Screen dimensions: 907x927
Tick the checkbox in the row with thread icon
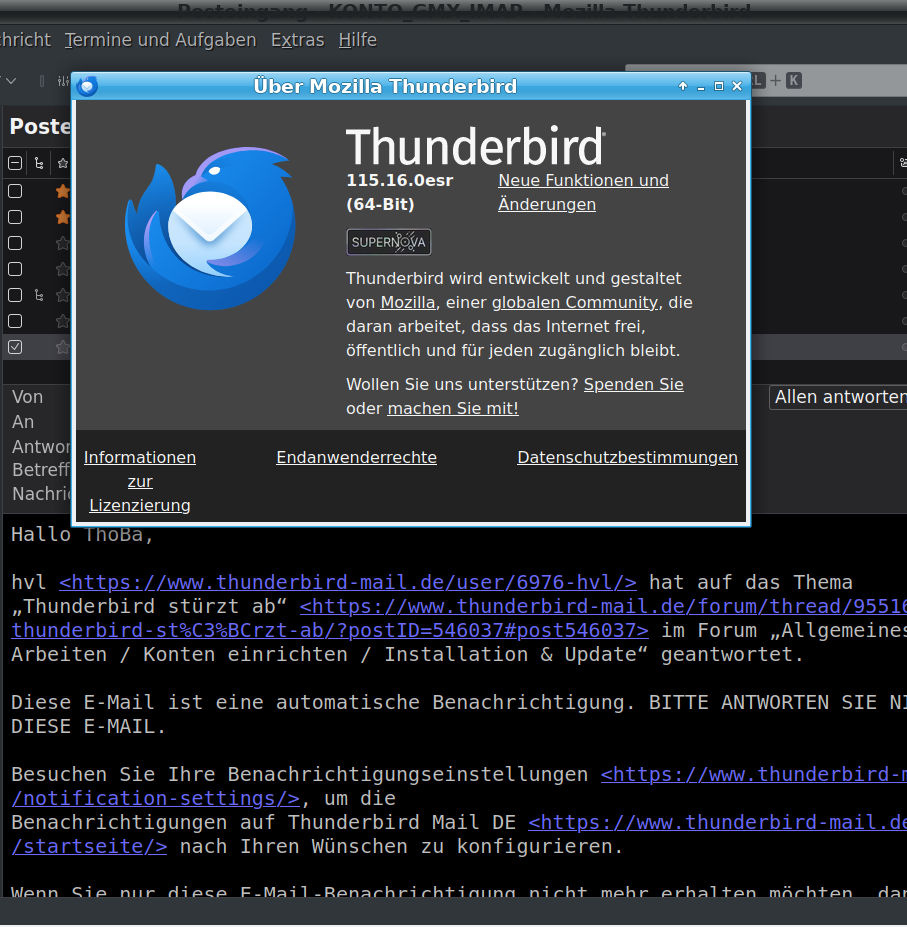[15, 295]
